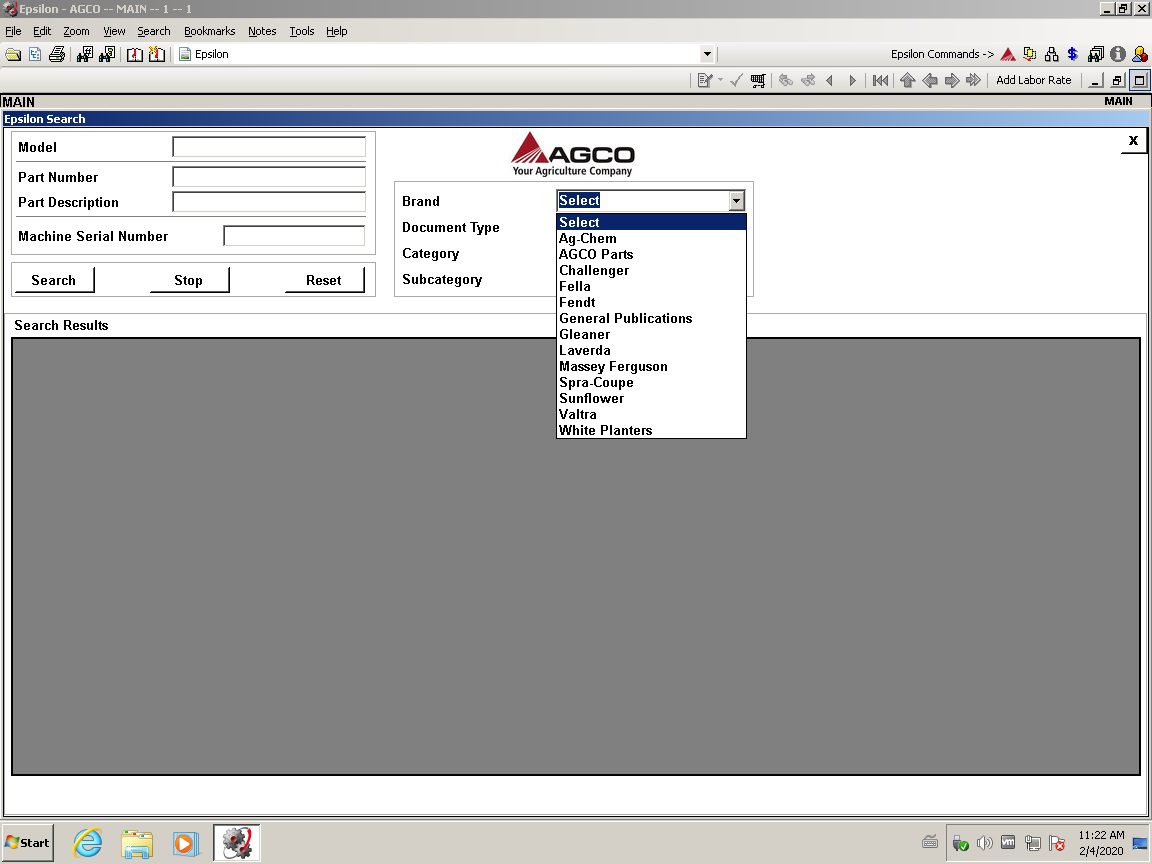Open the Epsilon document dropdown arrow
This screenshot has width=1152, height=864.
pos(707,54)
